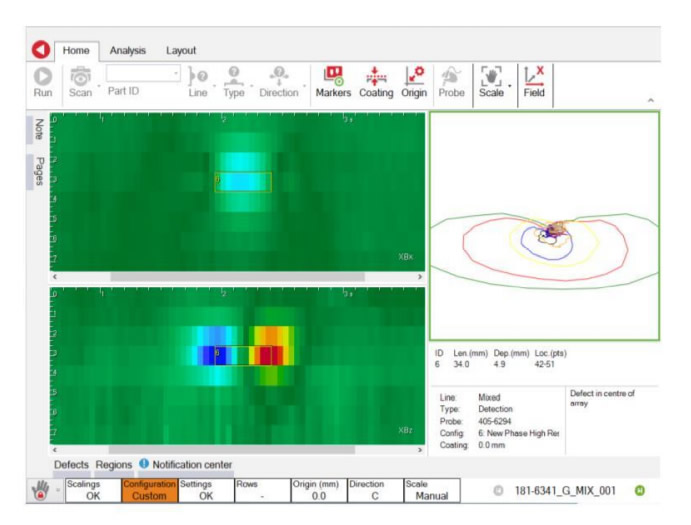The image size is (691, 525).
Task: Start acquisition with the Run icon
Action: [x=43, y=76]
